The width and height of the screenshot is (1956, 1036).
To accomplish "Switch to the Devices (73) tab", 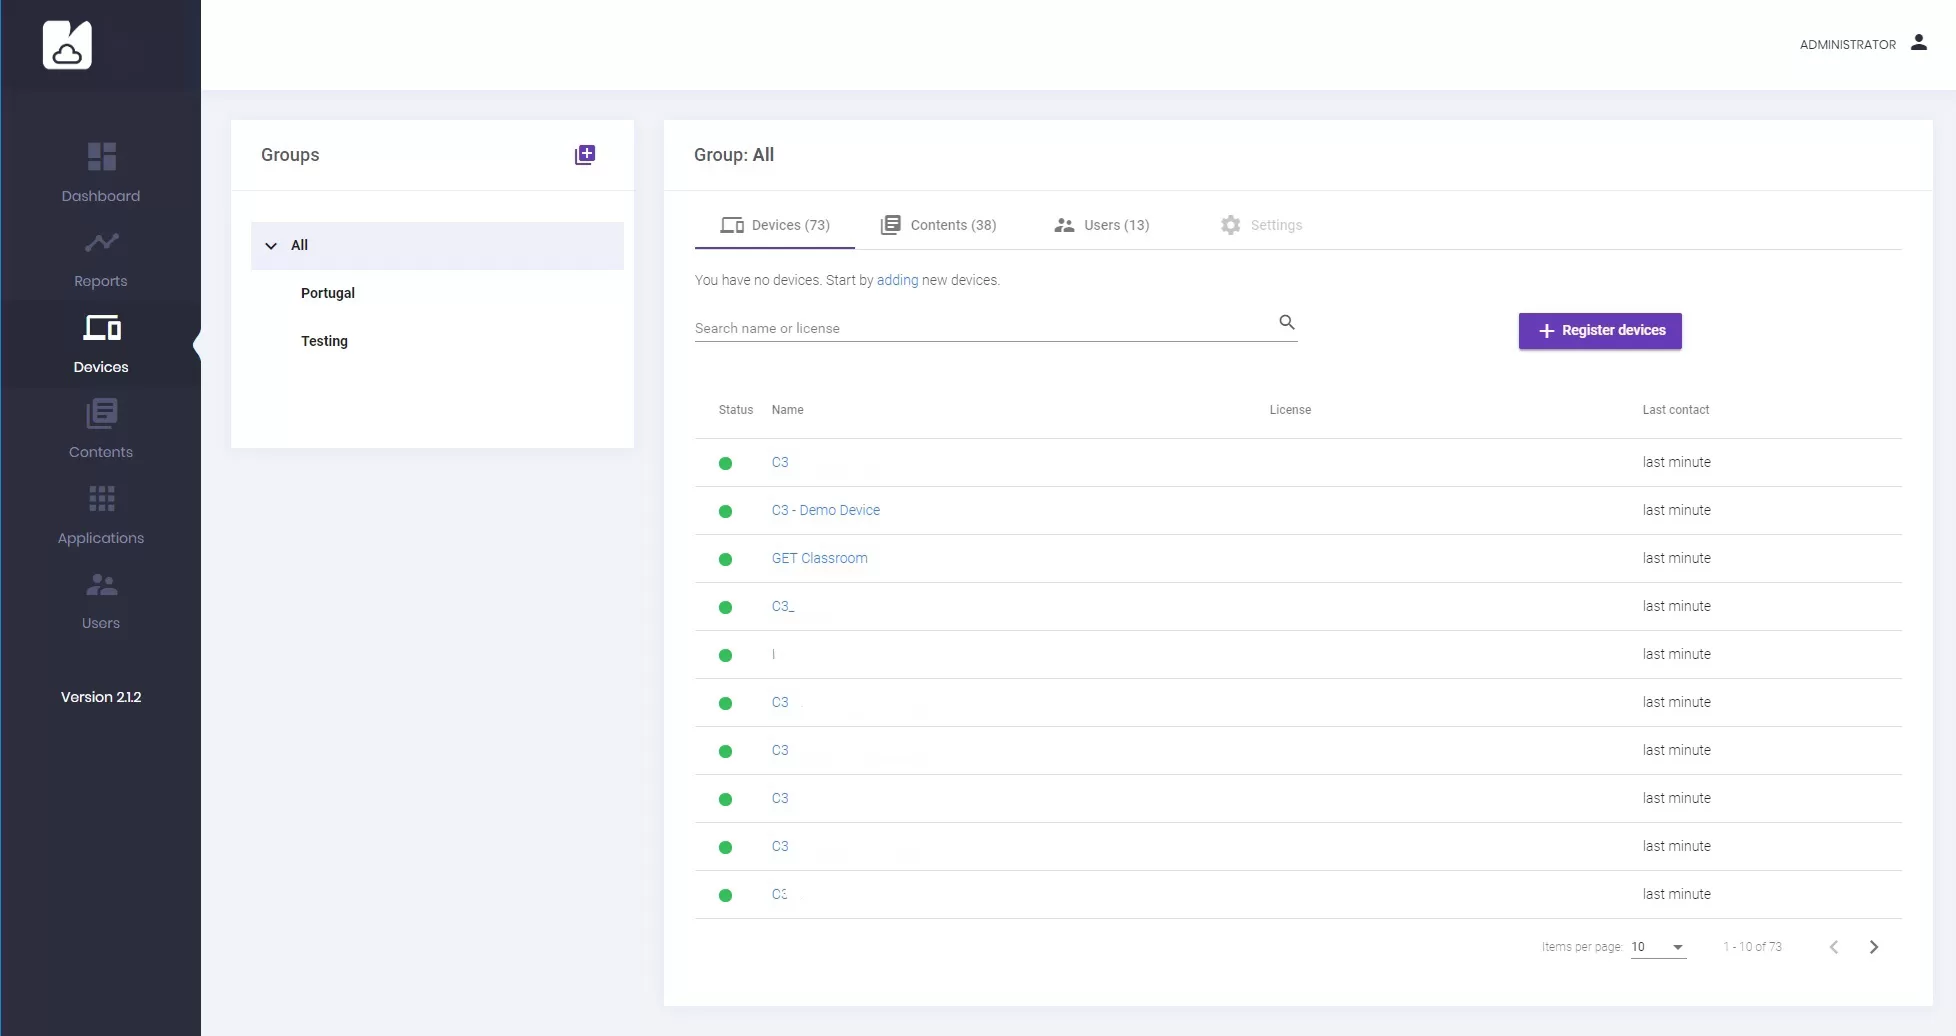I will coord(775,225).
